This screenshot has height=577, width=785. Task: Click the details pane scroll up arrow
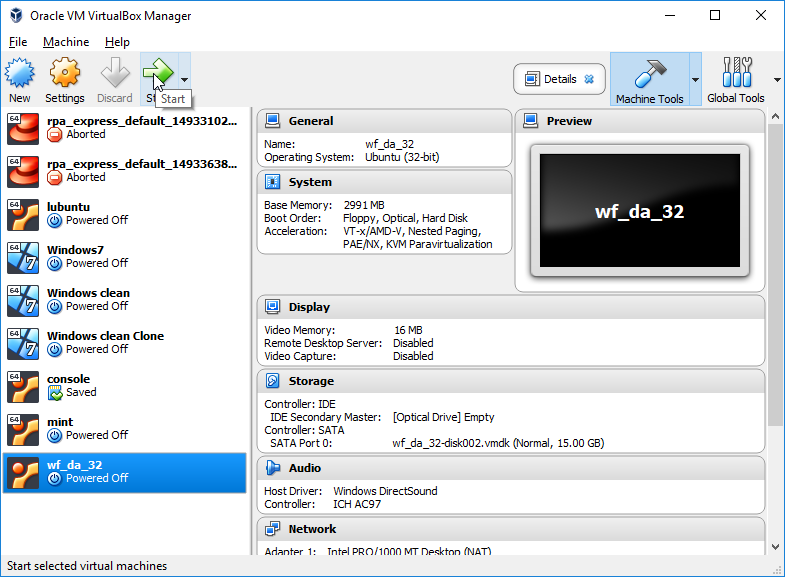pyautogui.click(x=775, y=116)
